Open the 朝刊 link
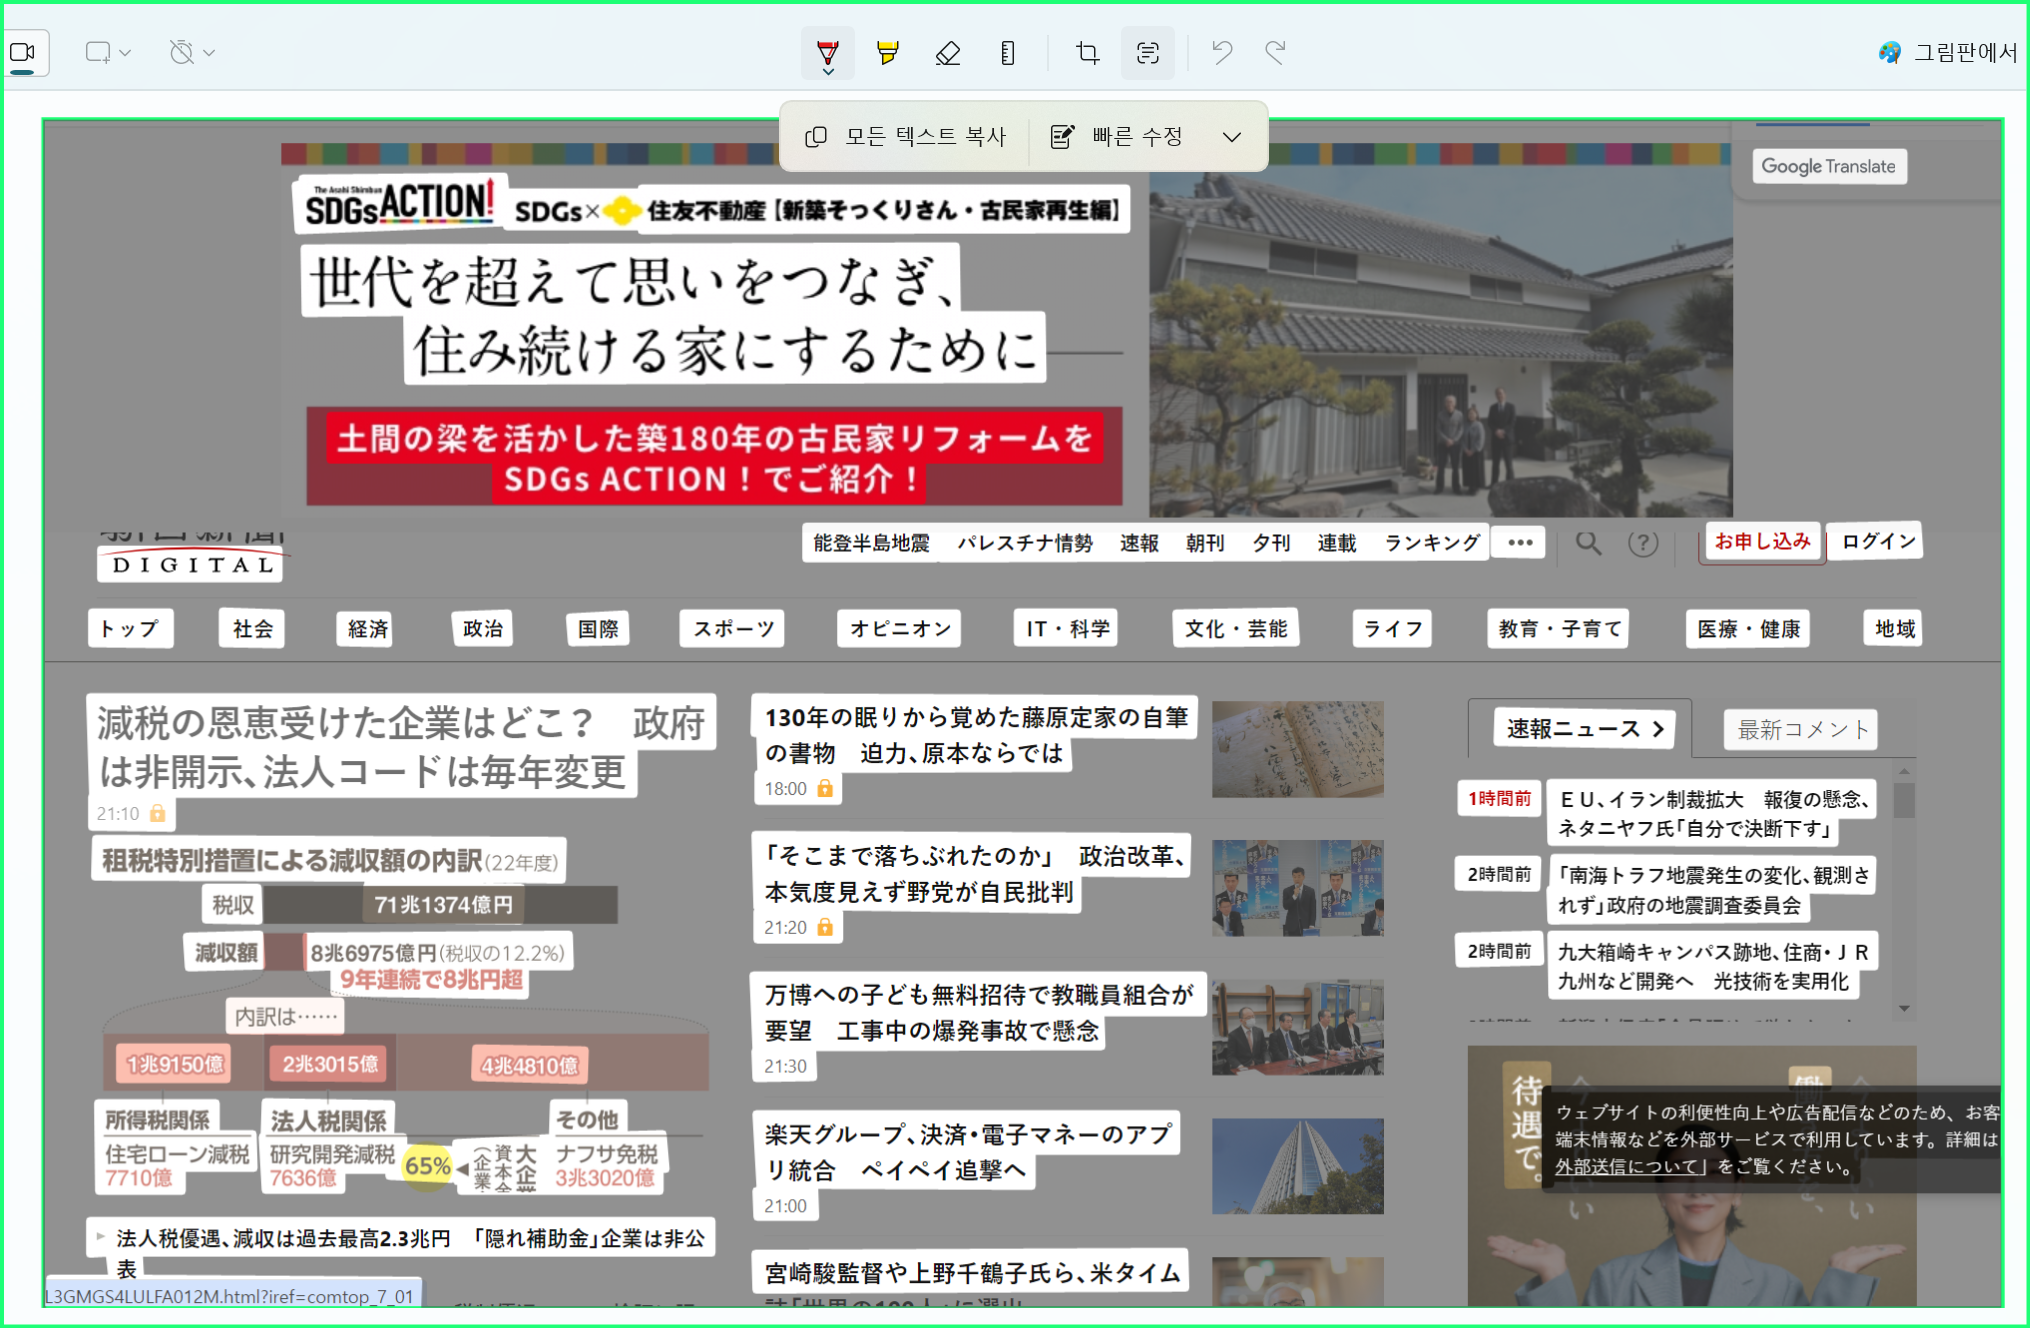The height and width of the screenshot is (1328, 2030). tap(1205, 543)
